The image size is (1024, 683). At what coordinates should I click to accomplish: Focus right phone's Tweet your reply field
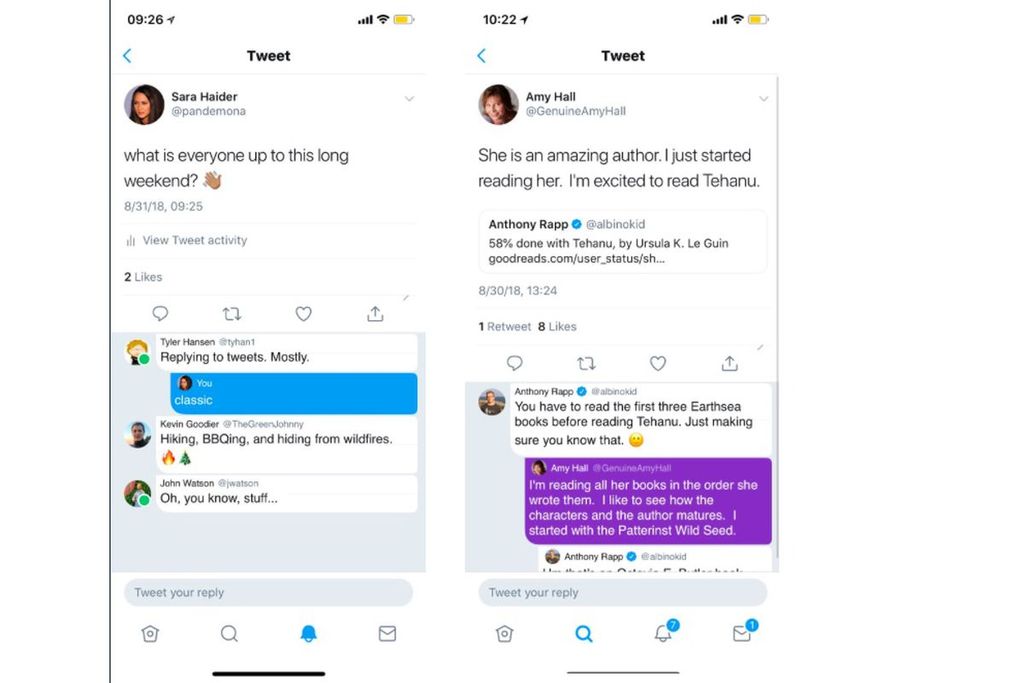tap(622, 592)
